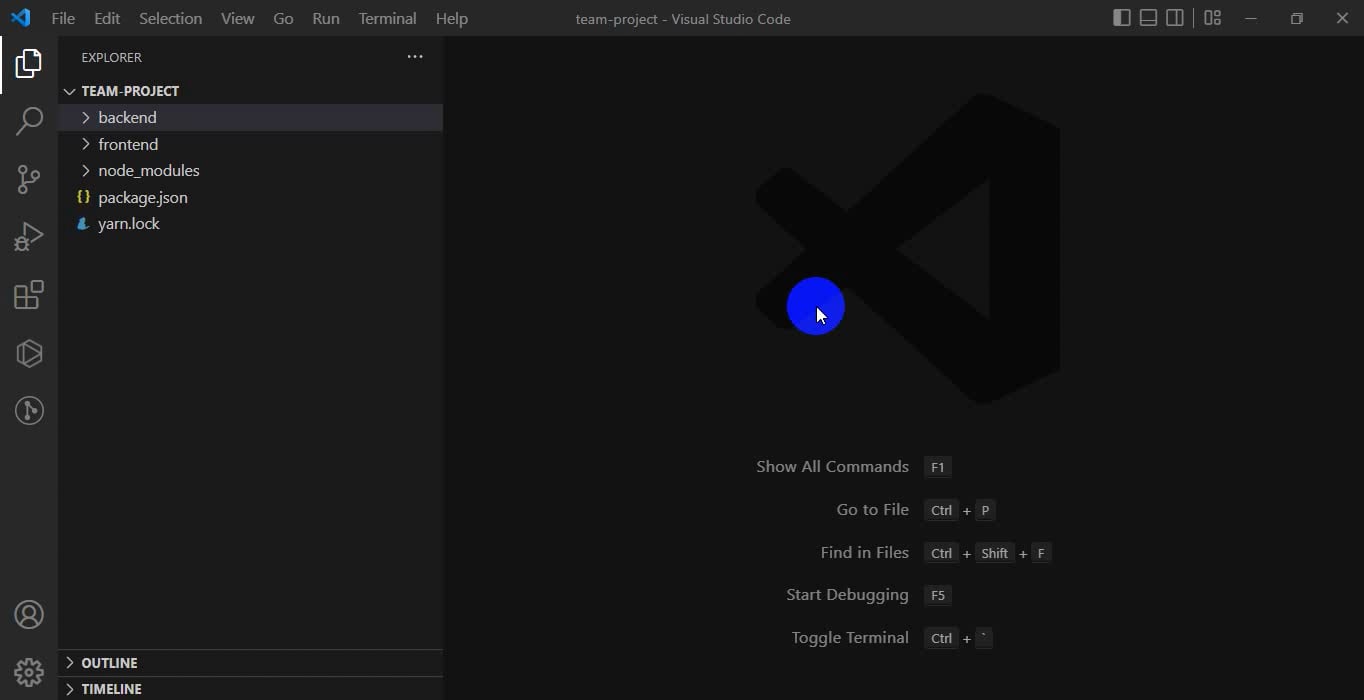Viewport: 1364px width, 700px height.
Task: Click the team-project window title text
Action: (x=683, y=18)
